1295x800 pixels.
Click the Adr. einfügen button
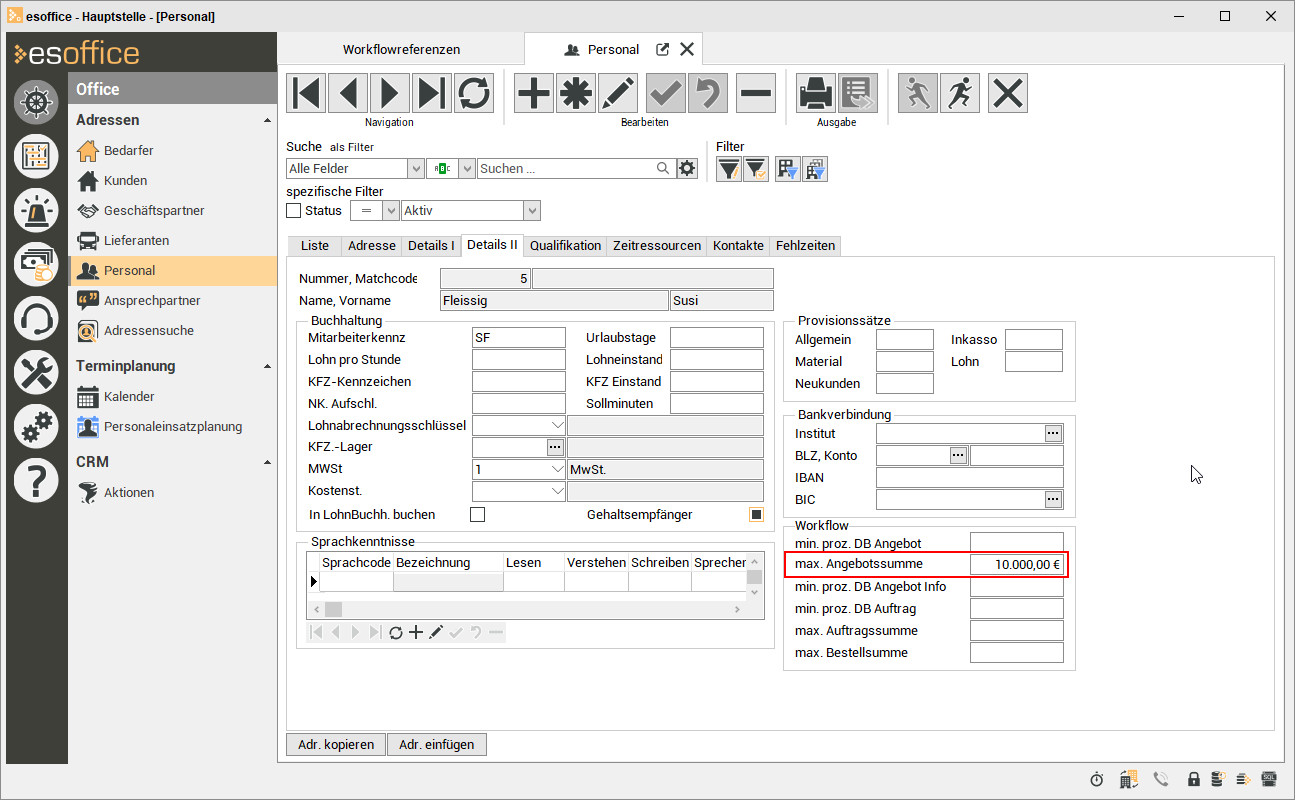(437, 744)
